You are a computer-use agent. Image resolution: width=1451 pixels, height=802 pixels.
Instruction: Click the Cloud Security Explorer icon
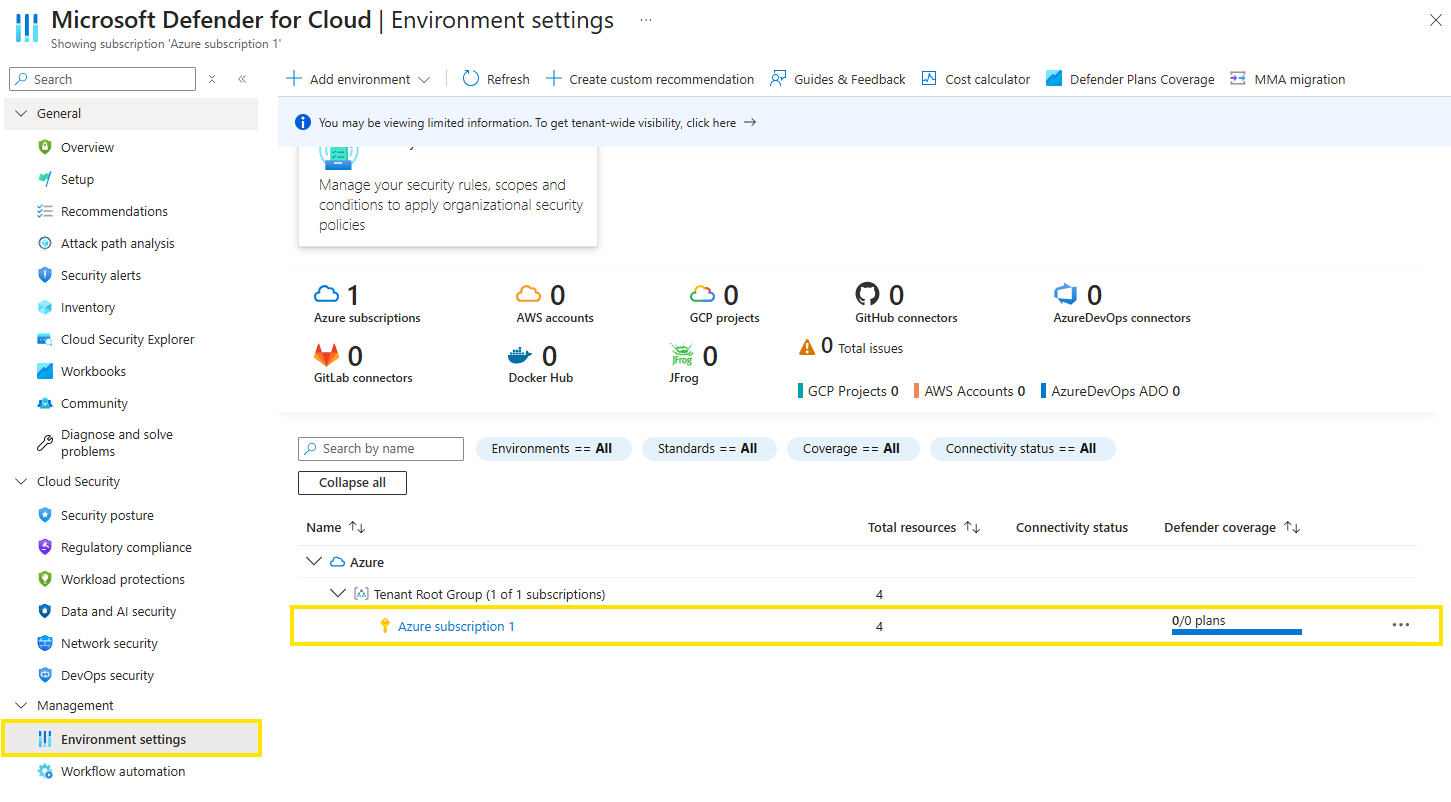[x=44, y=339]
